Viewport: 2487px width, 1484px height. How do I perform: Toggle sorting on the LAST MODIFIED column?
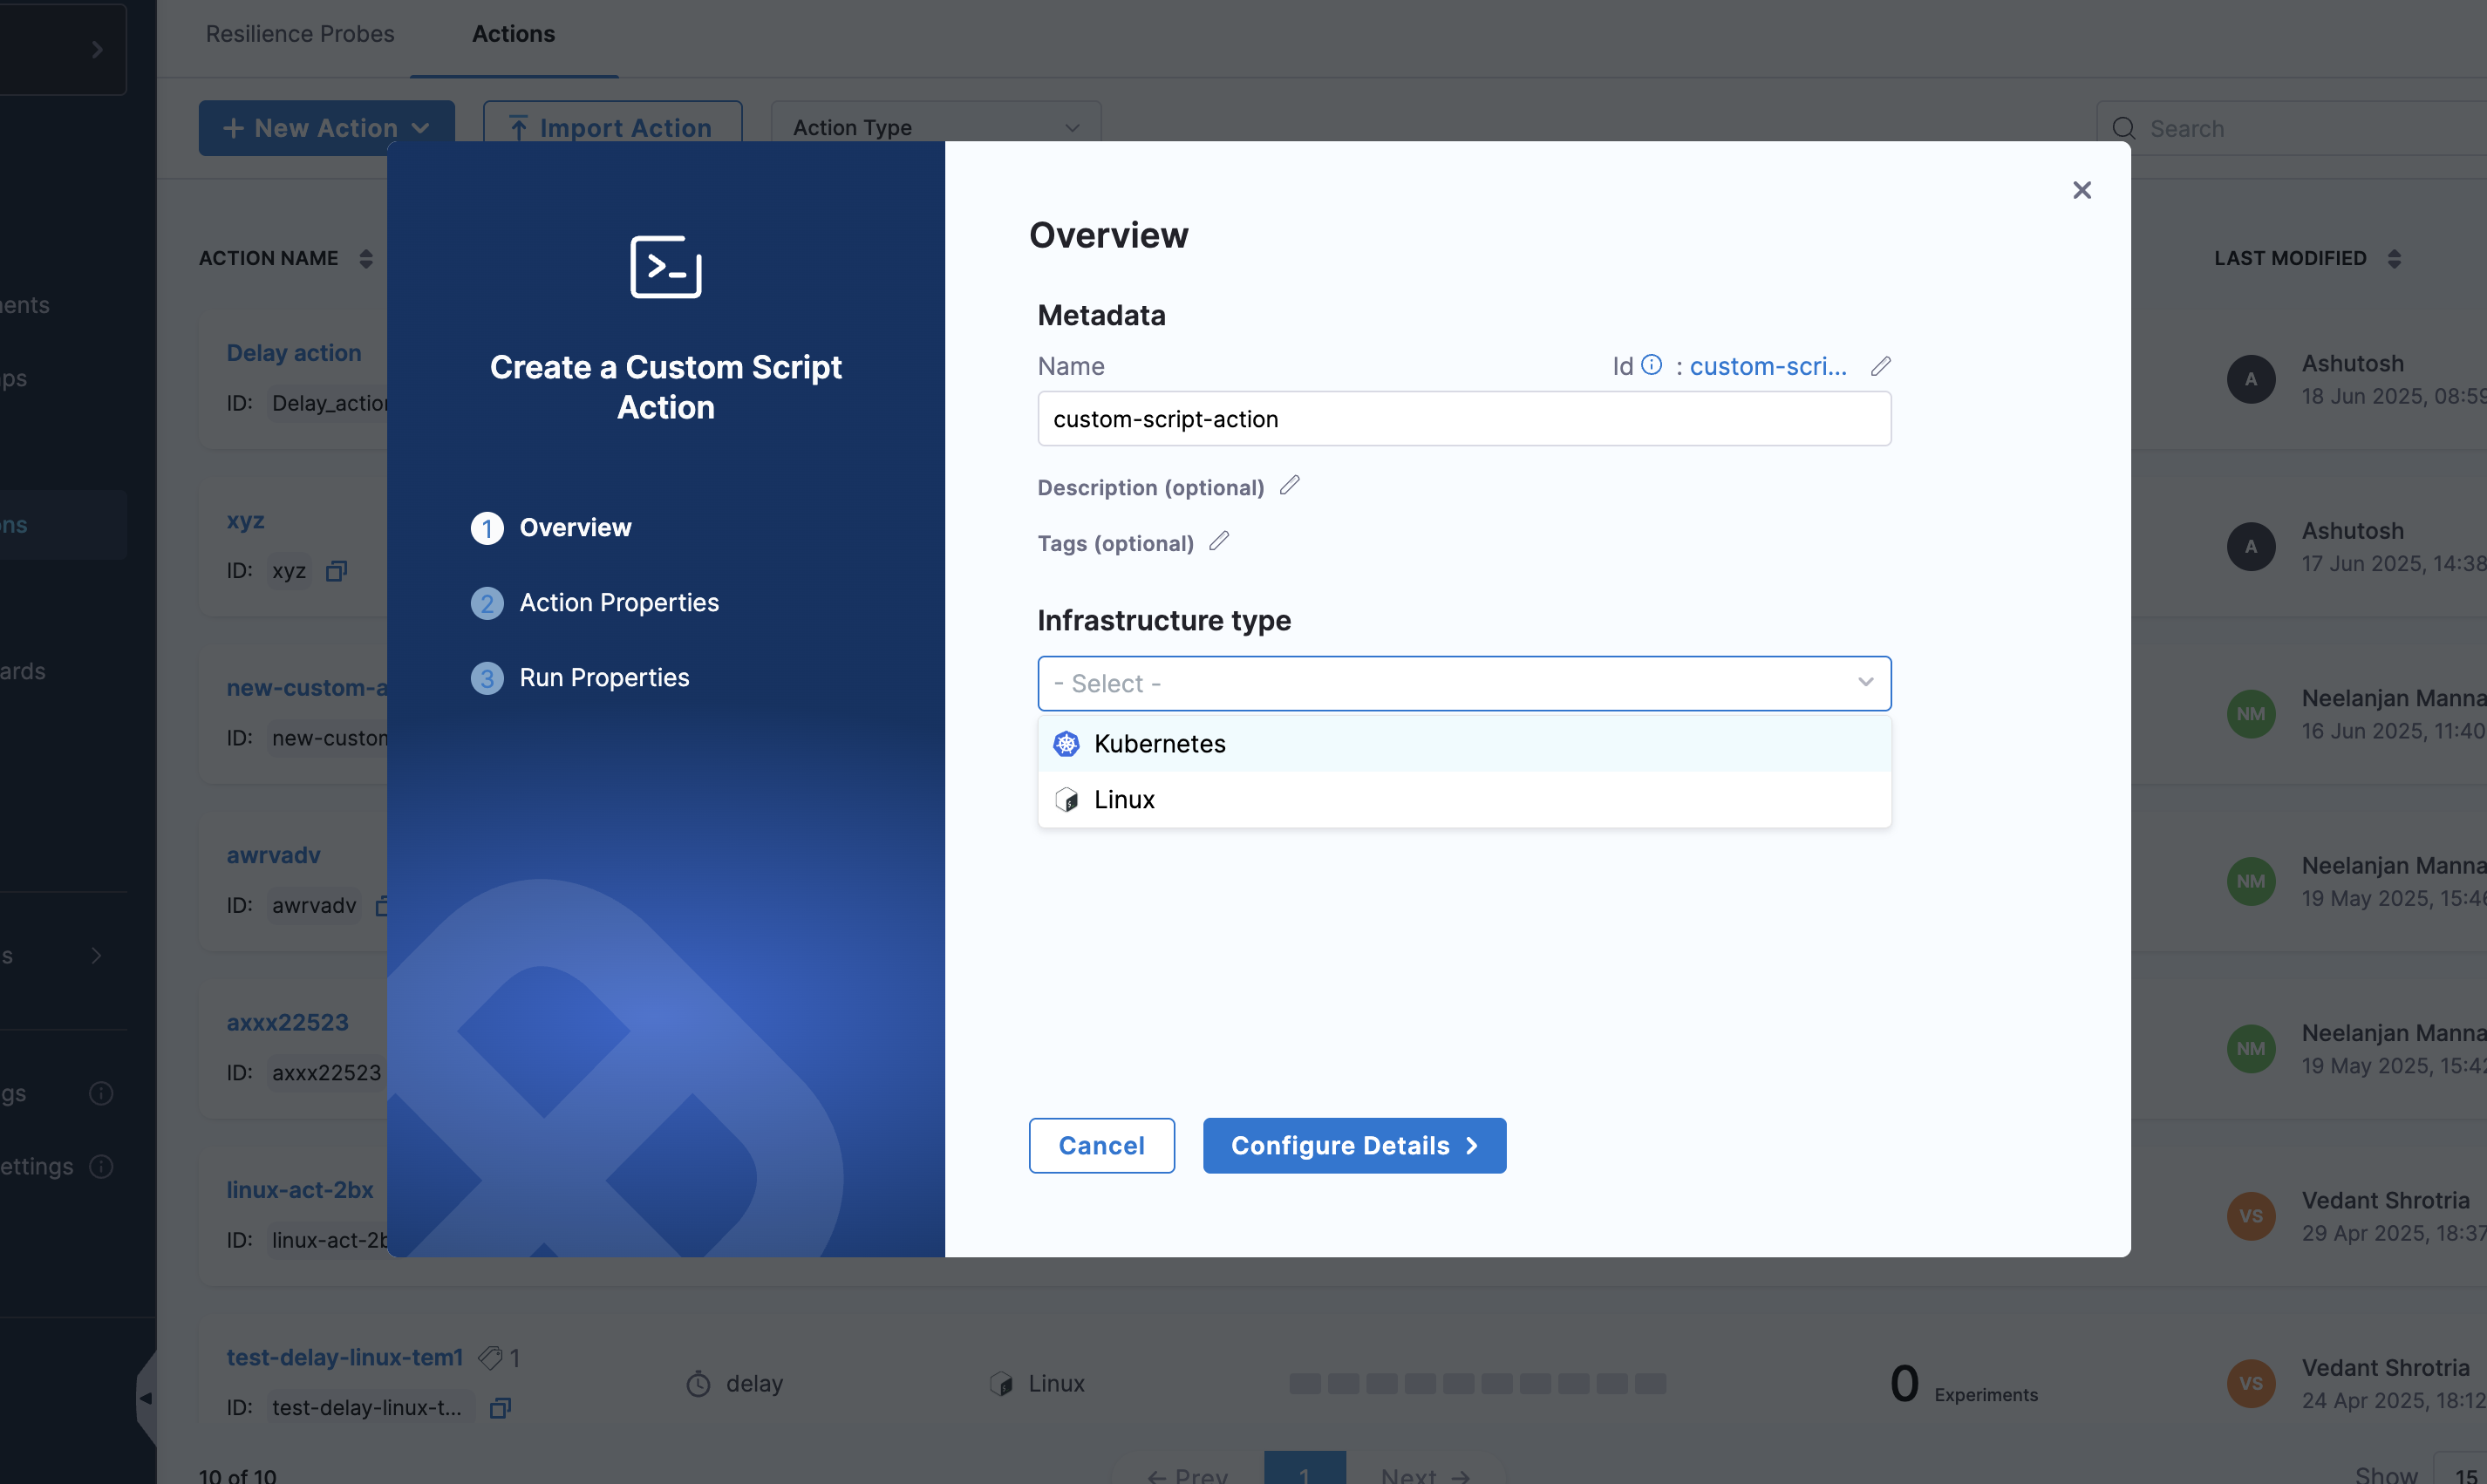[x=2395, y=258]
